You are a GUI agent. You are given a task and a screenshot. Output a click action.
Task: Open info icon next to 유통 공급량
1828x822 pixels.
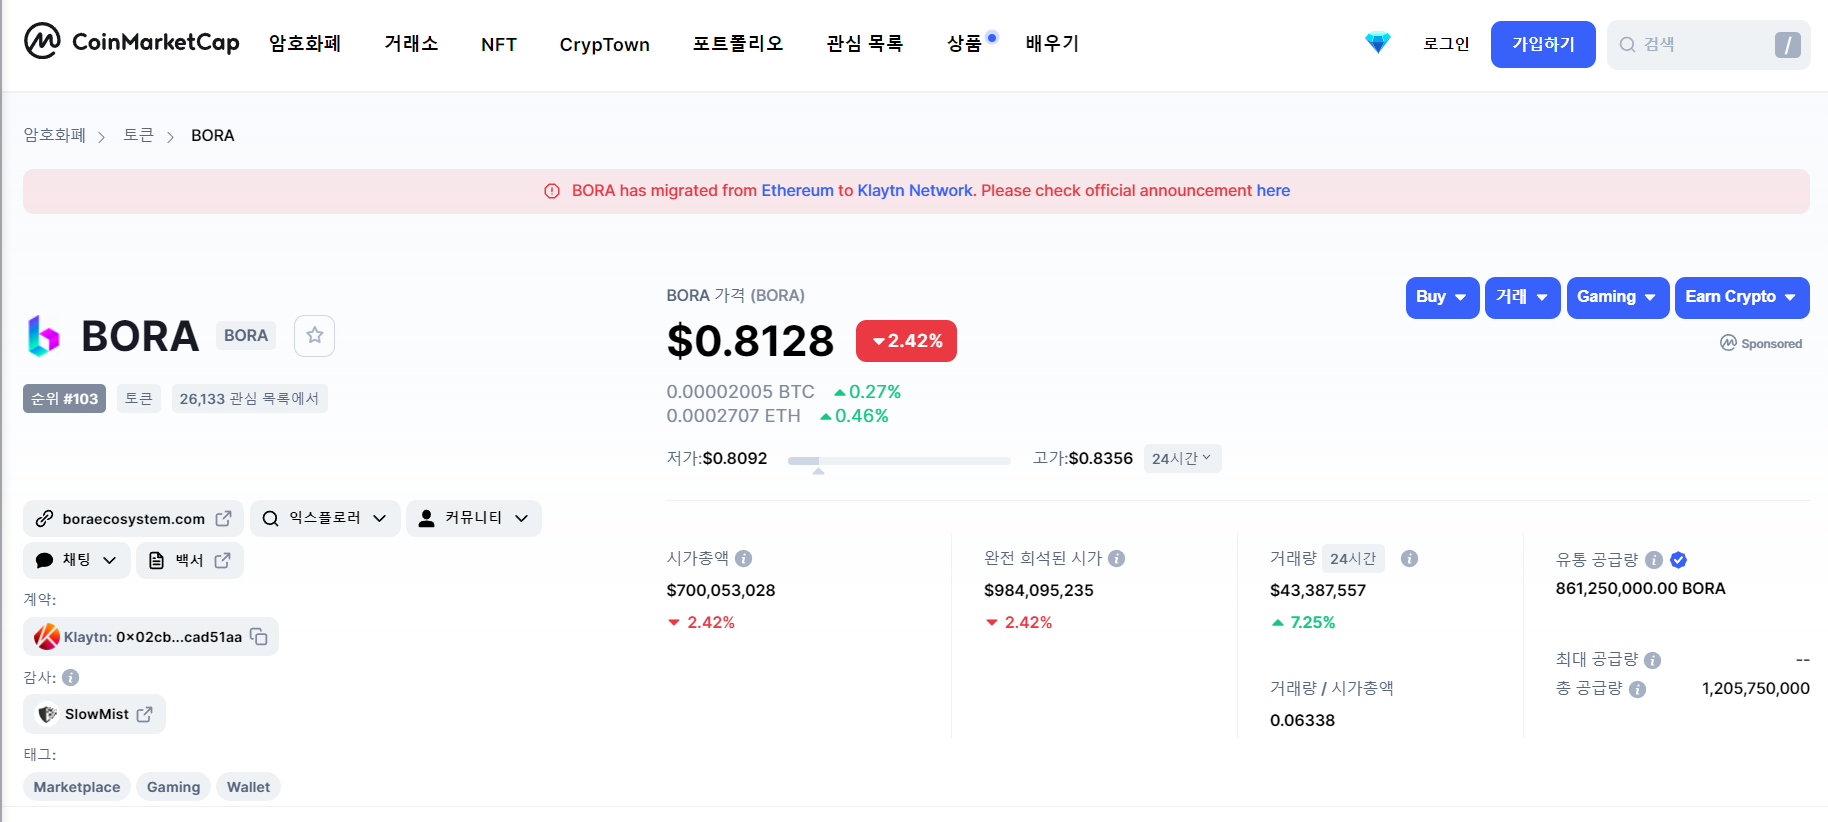1654,560
